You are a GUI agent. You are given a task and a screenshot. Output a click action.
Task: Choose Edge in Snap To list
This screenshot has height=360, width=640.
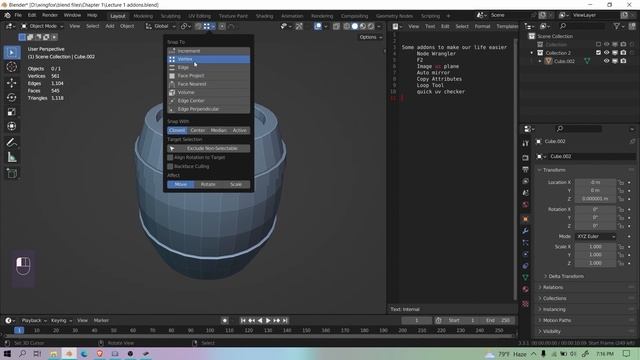pyautogui.click(x=209, y=67)
